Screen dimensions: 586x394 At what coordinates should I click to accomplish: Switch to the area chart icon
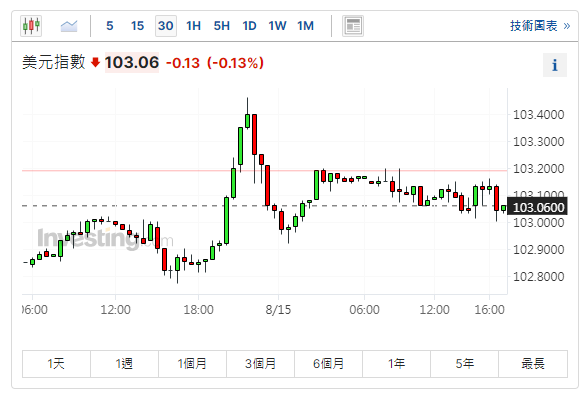coord(69,26)
